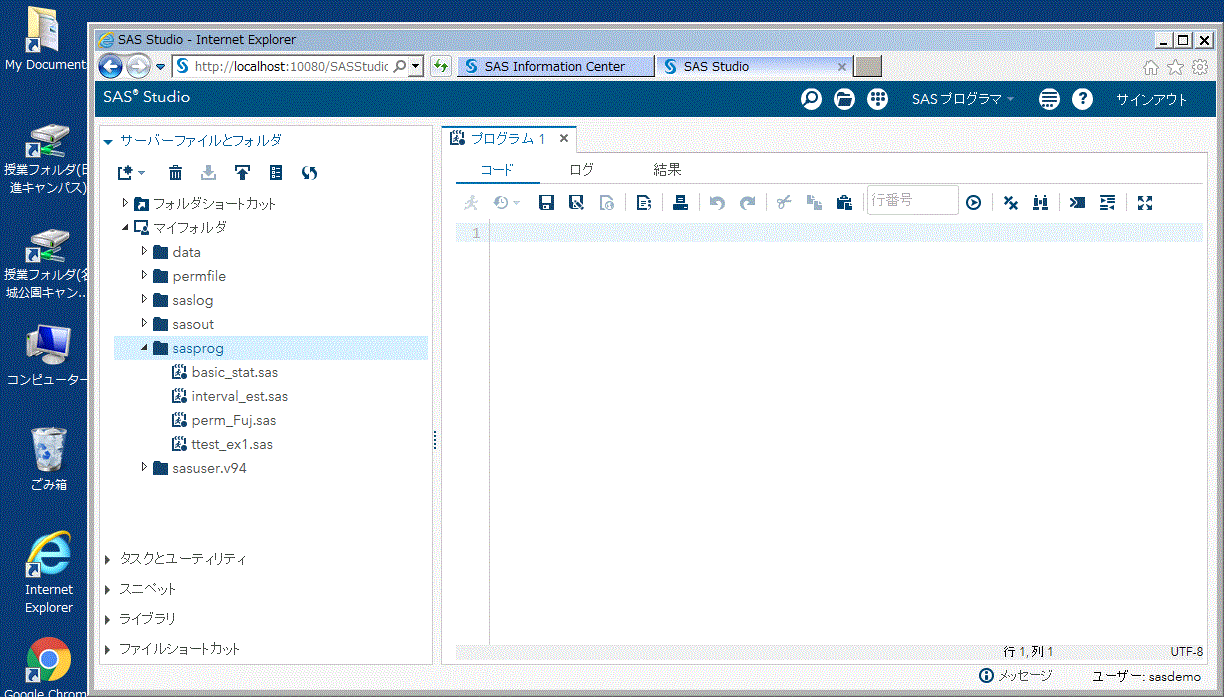1224x697 pixels.
Task: Click the Help question mark icon
Action: [x=1081, y=99]
